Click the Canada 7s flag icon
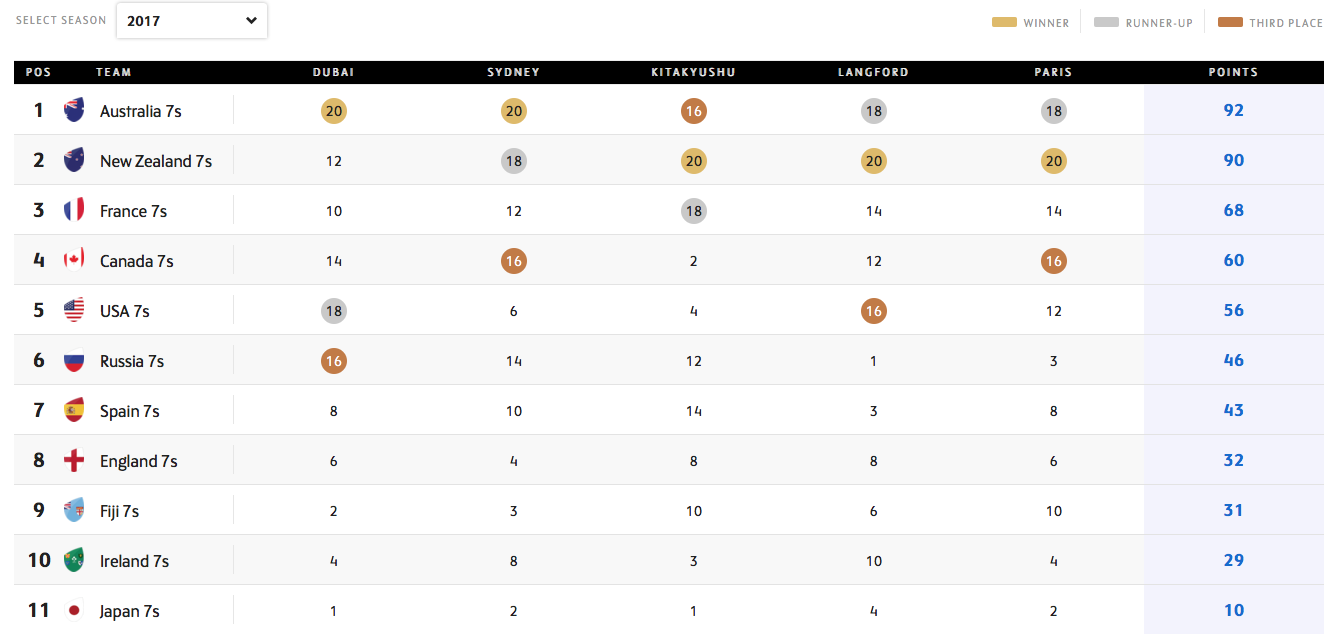 [x=74, y=261]
